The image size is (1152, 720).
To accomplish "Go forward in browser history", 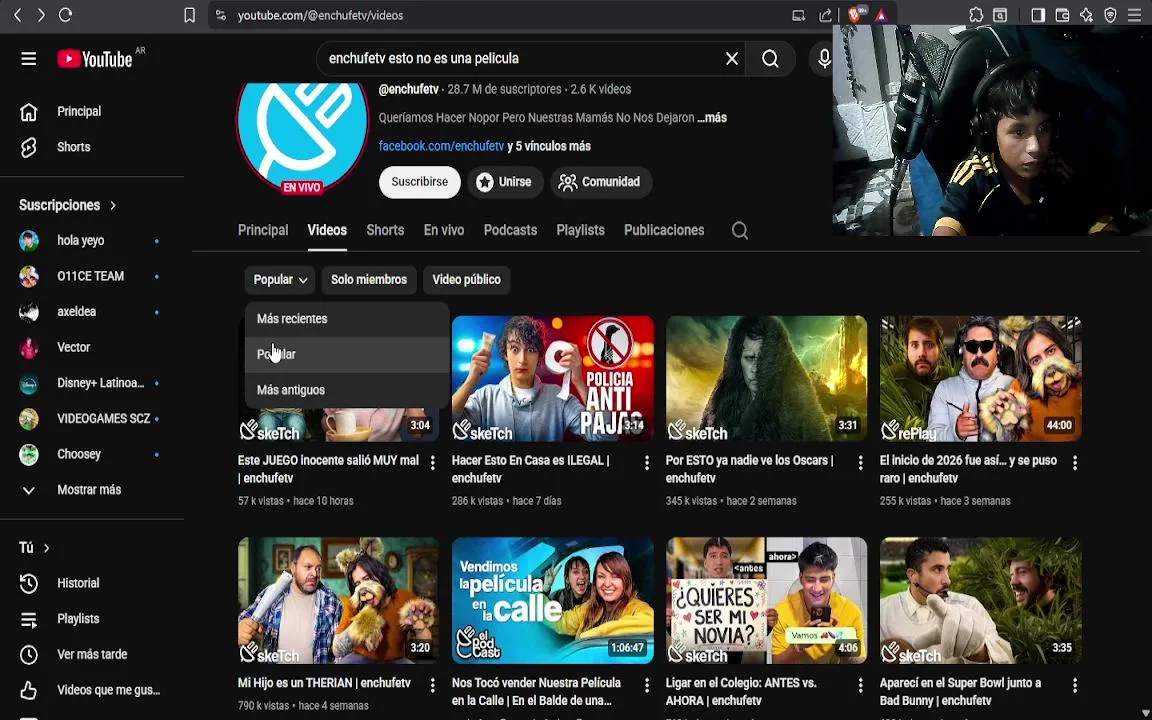I will [41, 15].
